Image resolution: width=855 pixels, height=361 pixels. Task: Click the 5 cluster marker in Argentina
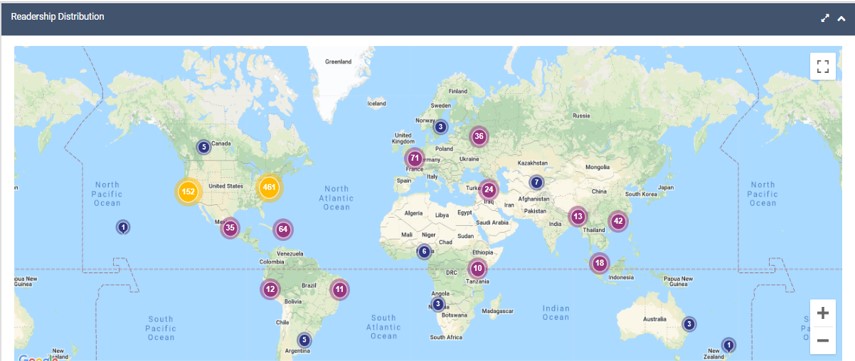point(304,340)
